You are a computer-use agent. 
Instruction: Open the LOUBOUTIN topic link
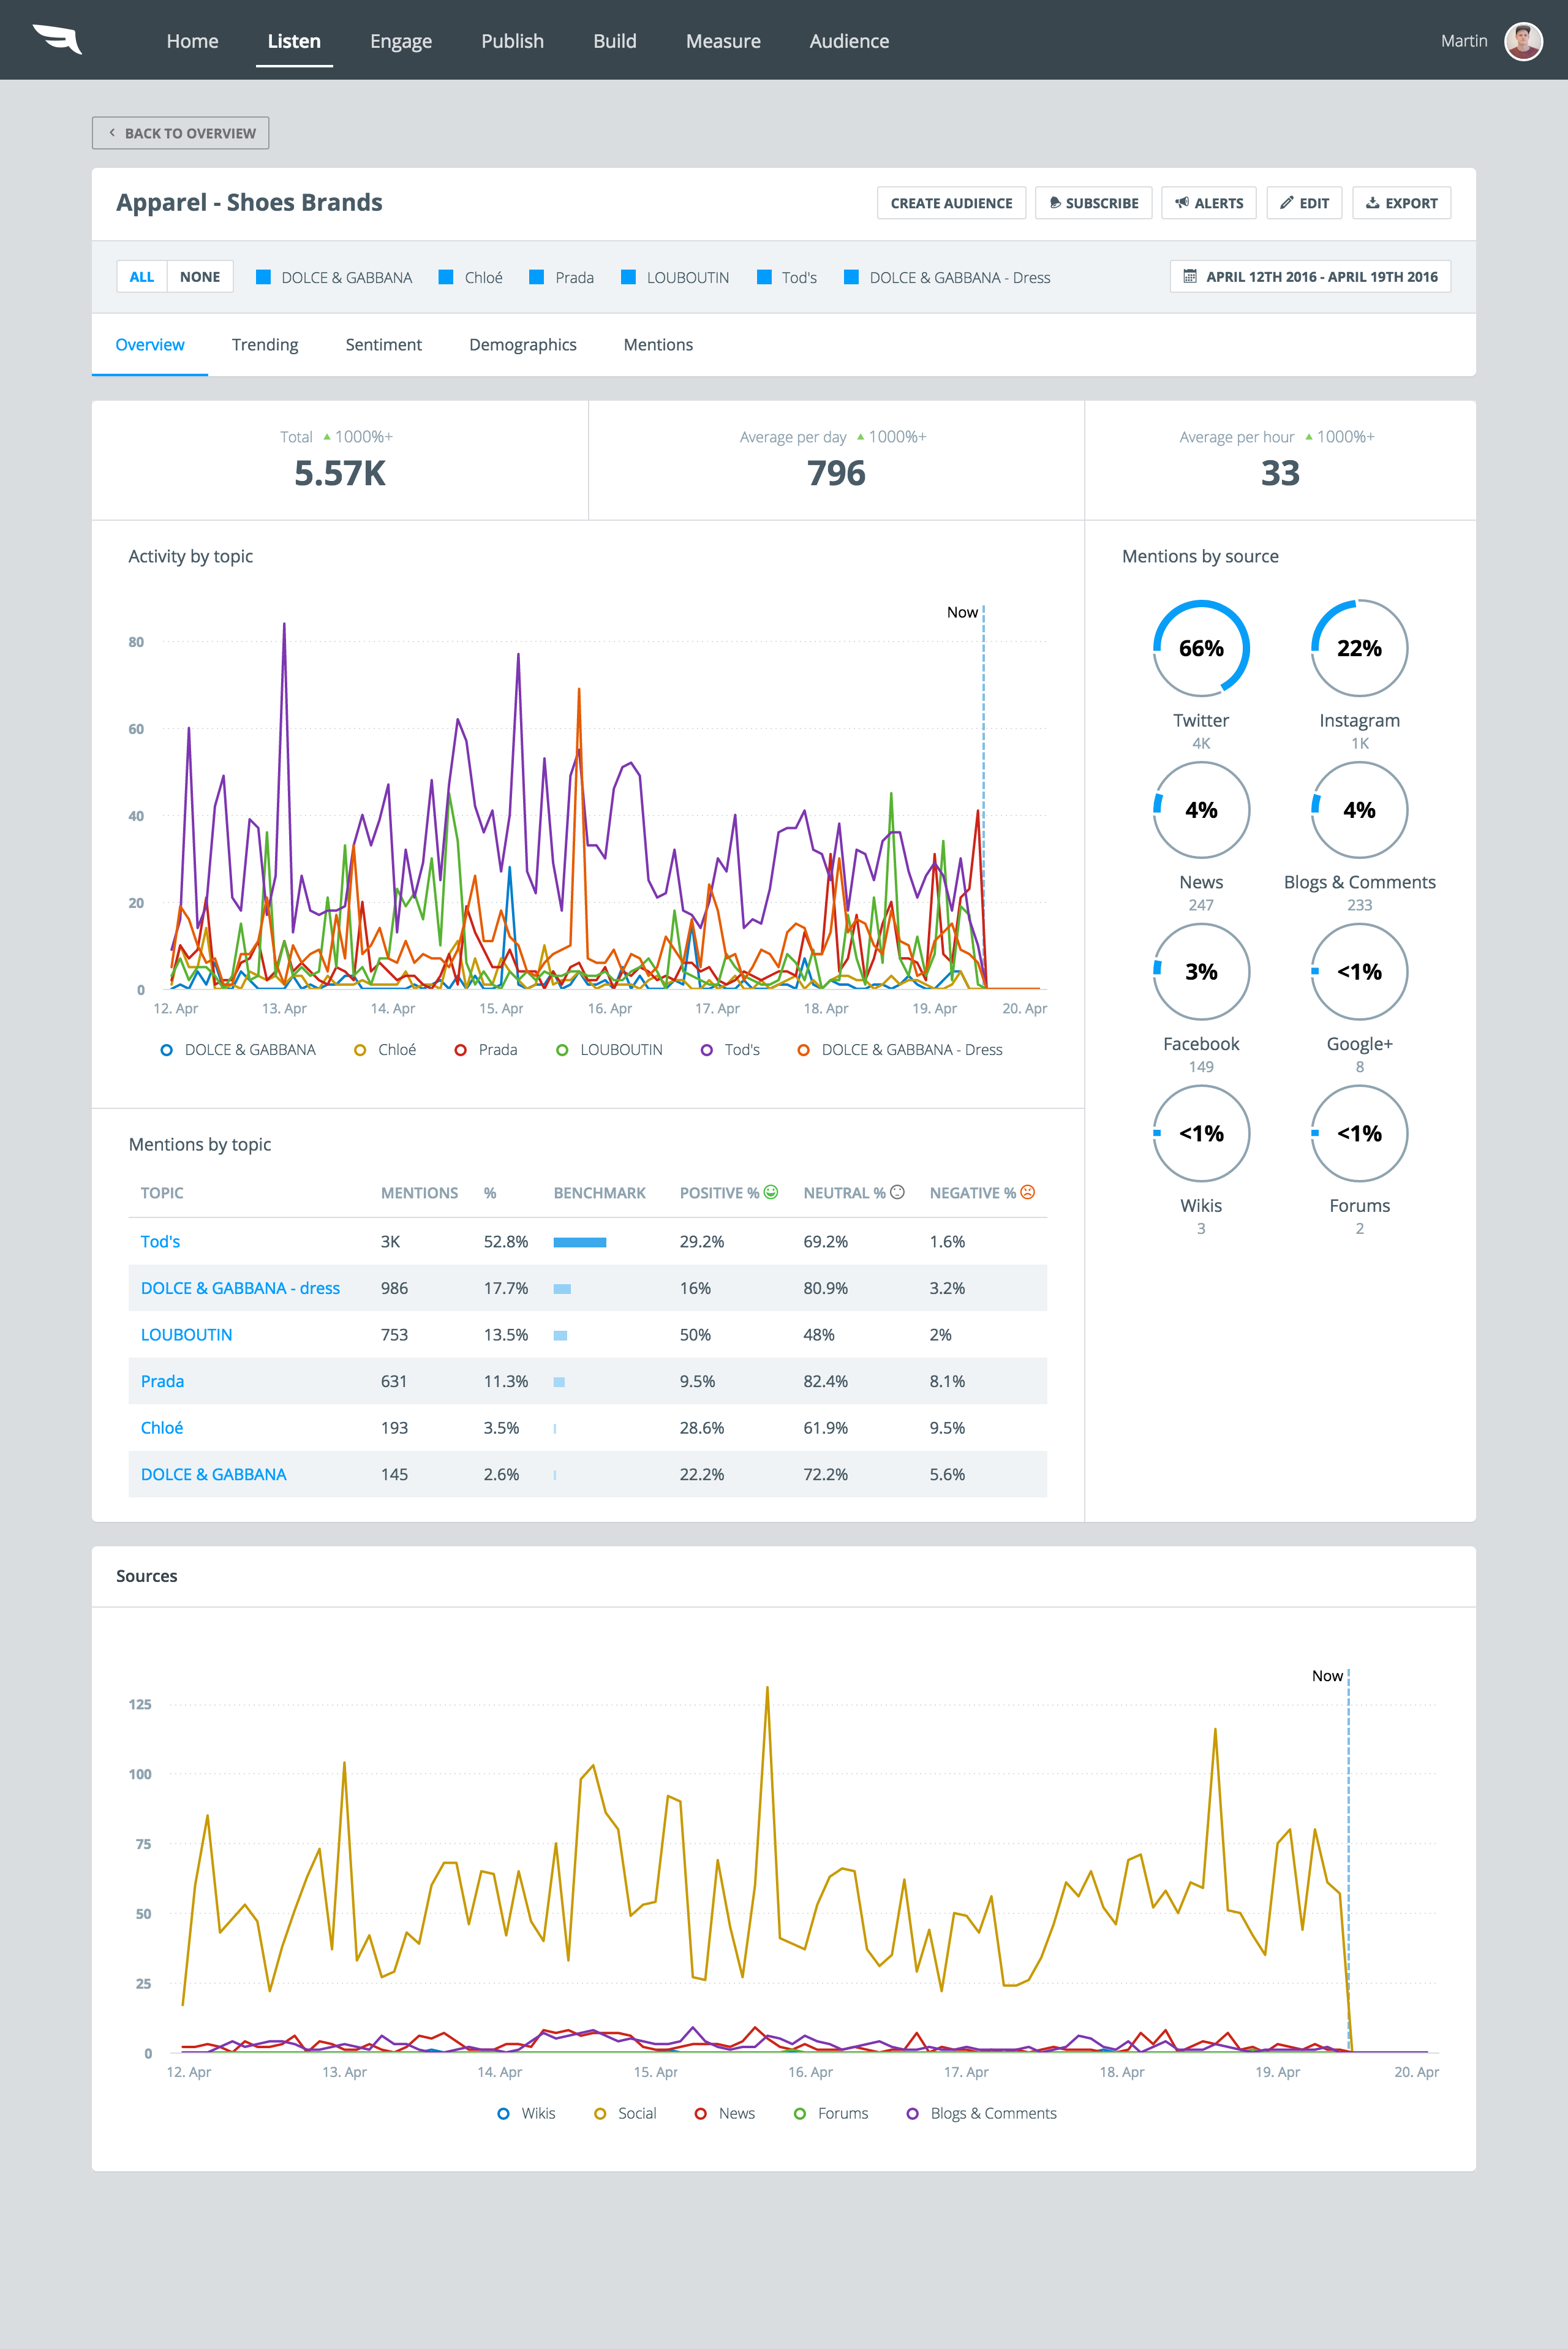point(186,1335)
